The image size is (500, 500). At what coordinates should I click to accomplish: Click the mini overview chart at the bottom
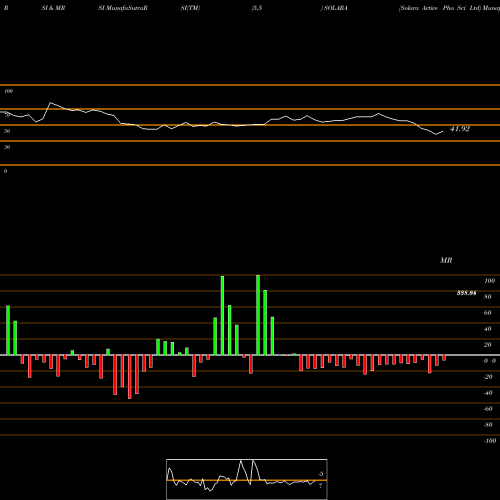247,479
